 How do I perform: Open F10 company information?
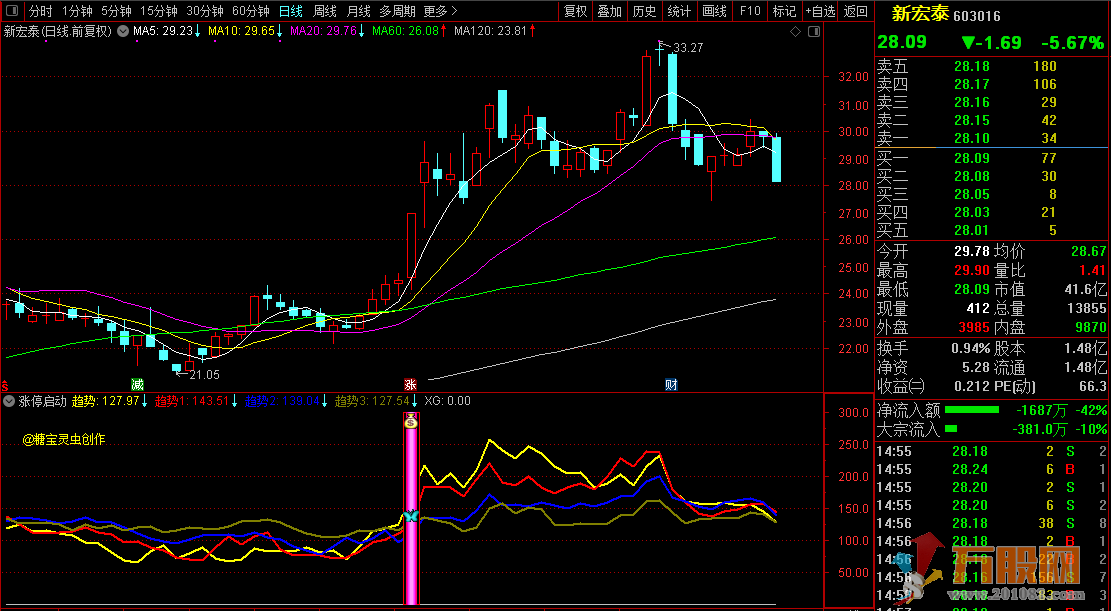tap(750, 11)
